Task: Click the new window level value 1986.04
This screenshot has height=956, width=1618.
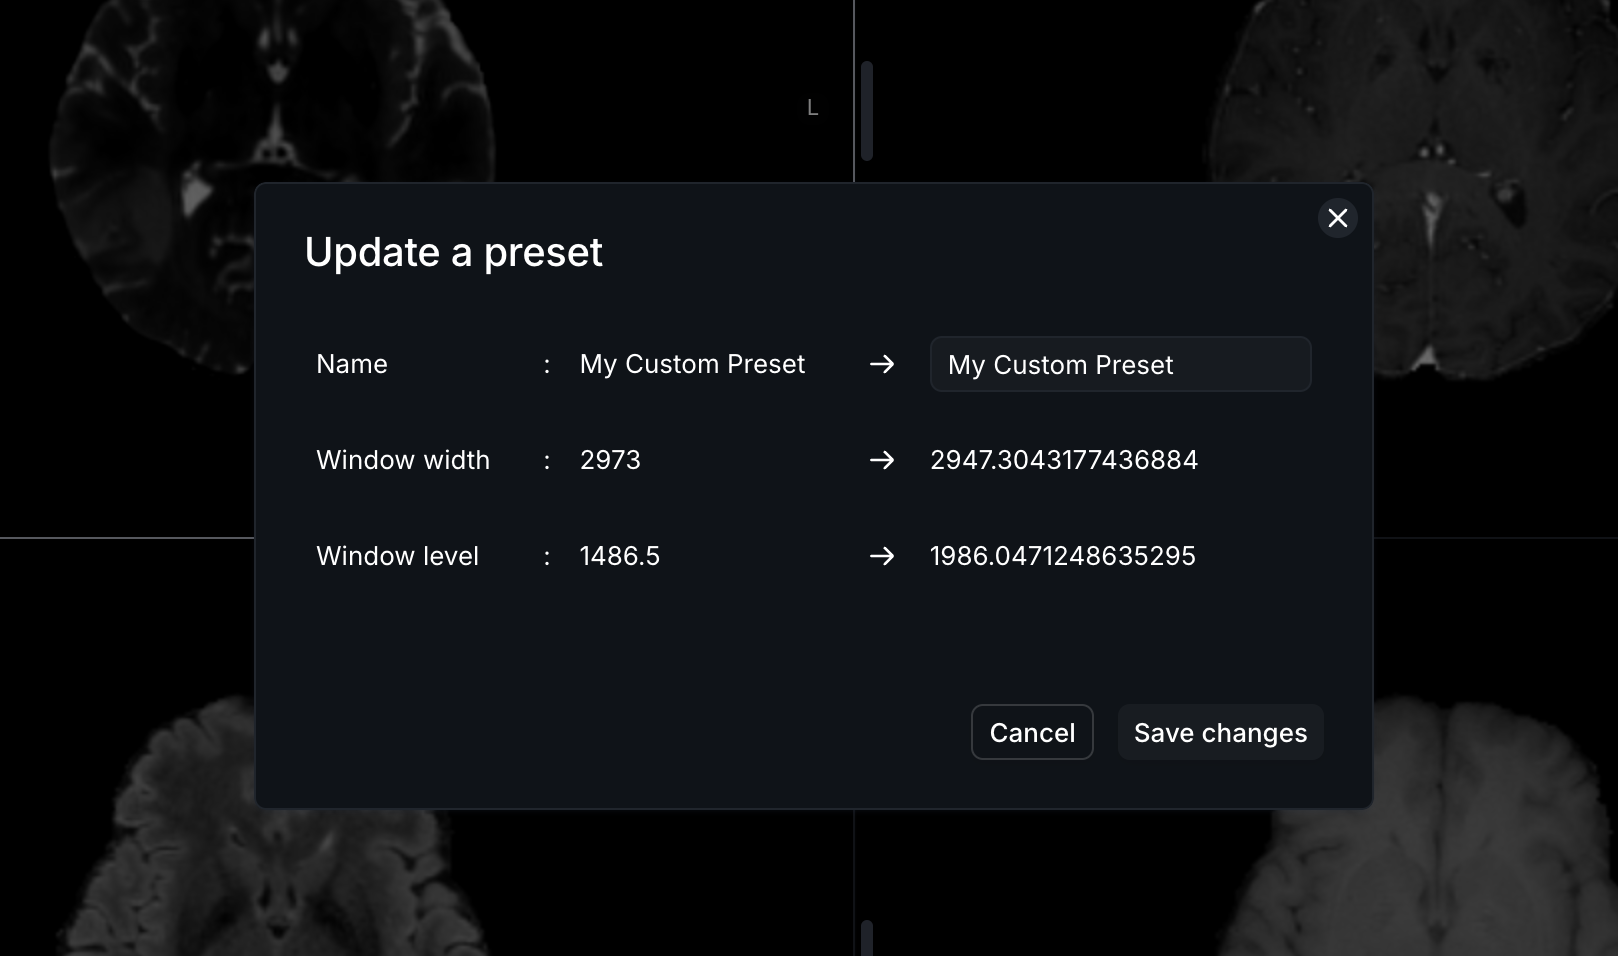Action: tap(1063, 556)
